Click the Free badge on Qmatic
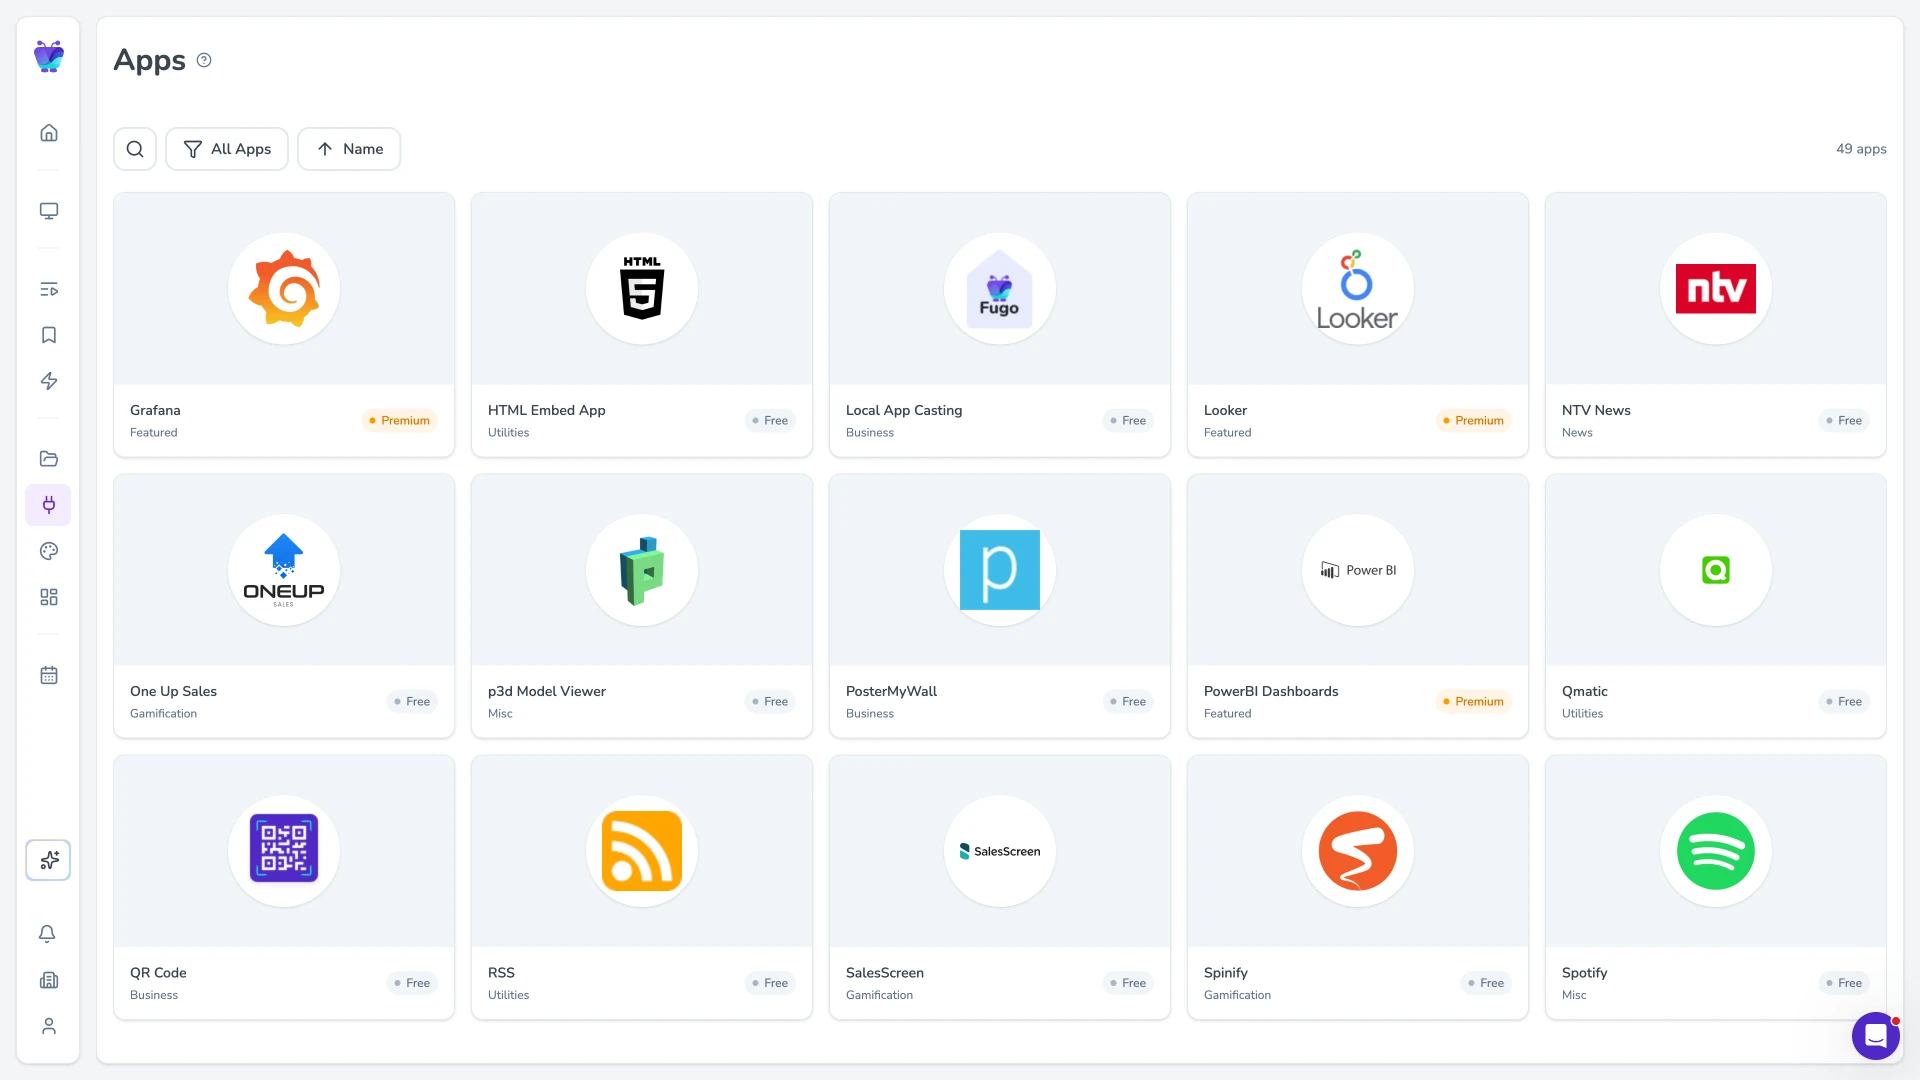 point(1844,702)
